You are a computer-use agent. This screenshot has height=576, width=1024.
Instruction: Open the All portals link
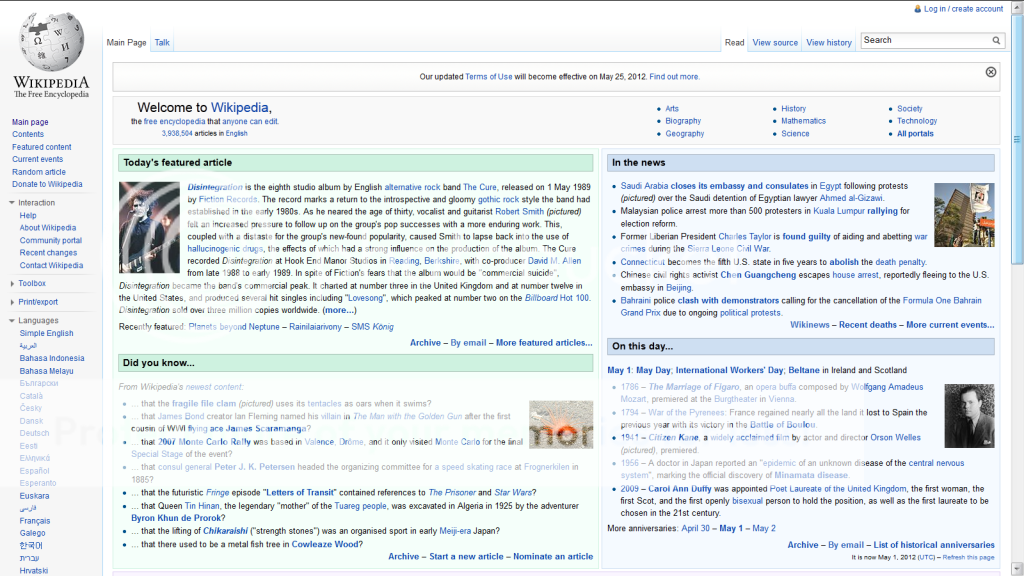point(915,133)
